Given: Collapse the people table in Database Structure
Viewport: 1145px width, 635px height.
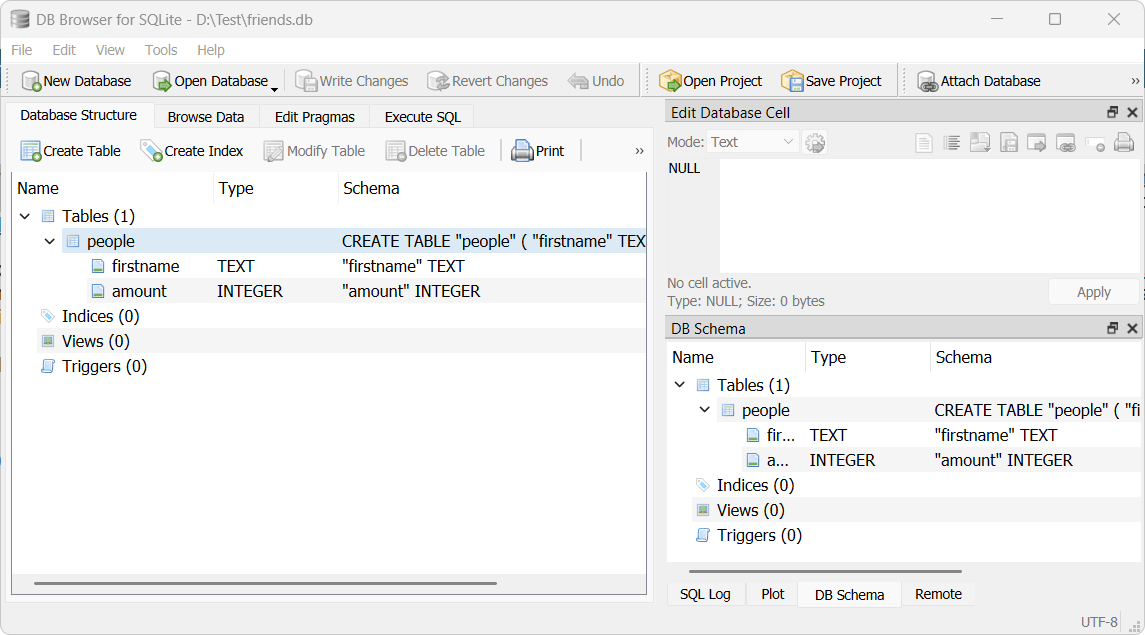Looking at the screenshot, I should point(50,241).
